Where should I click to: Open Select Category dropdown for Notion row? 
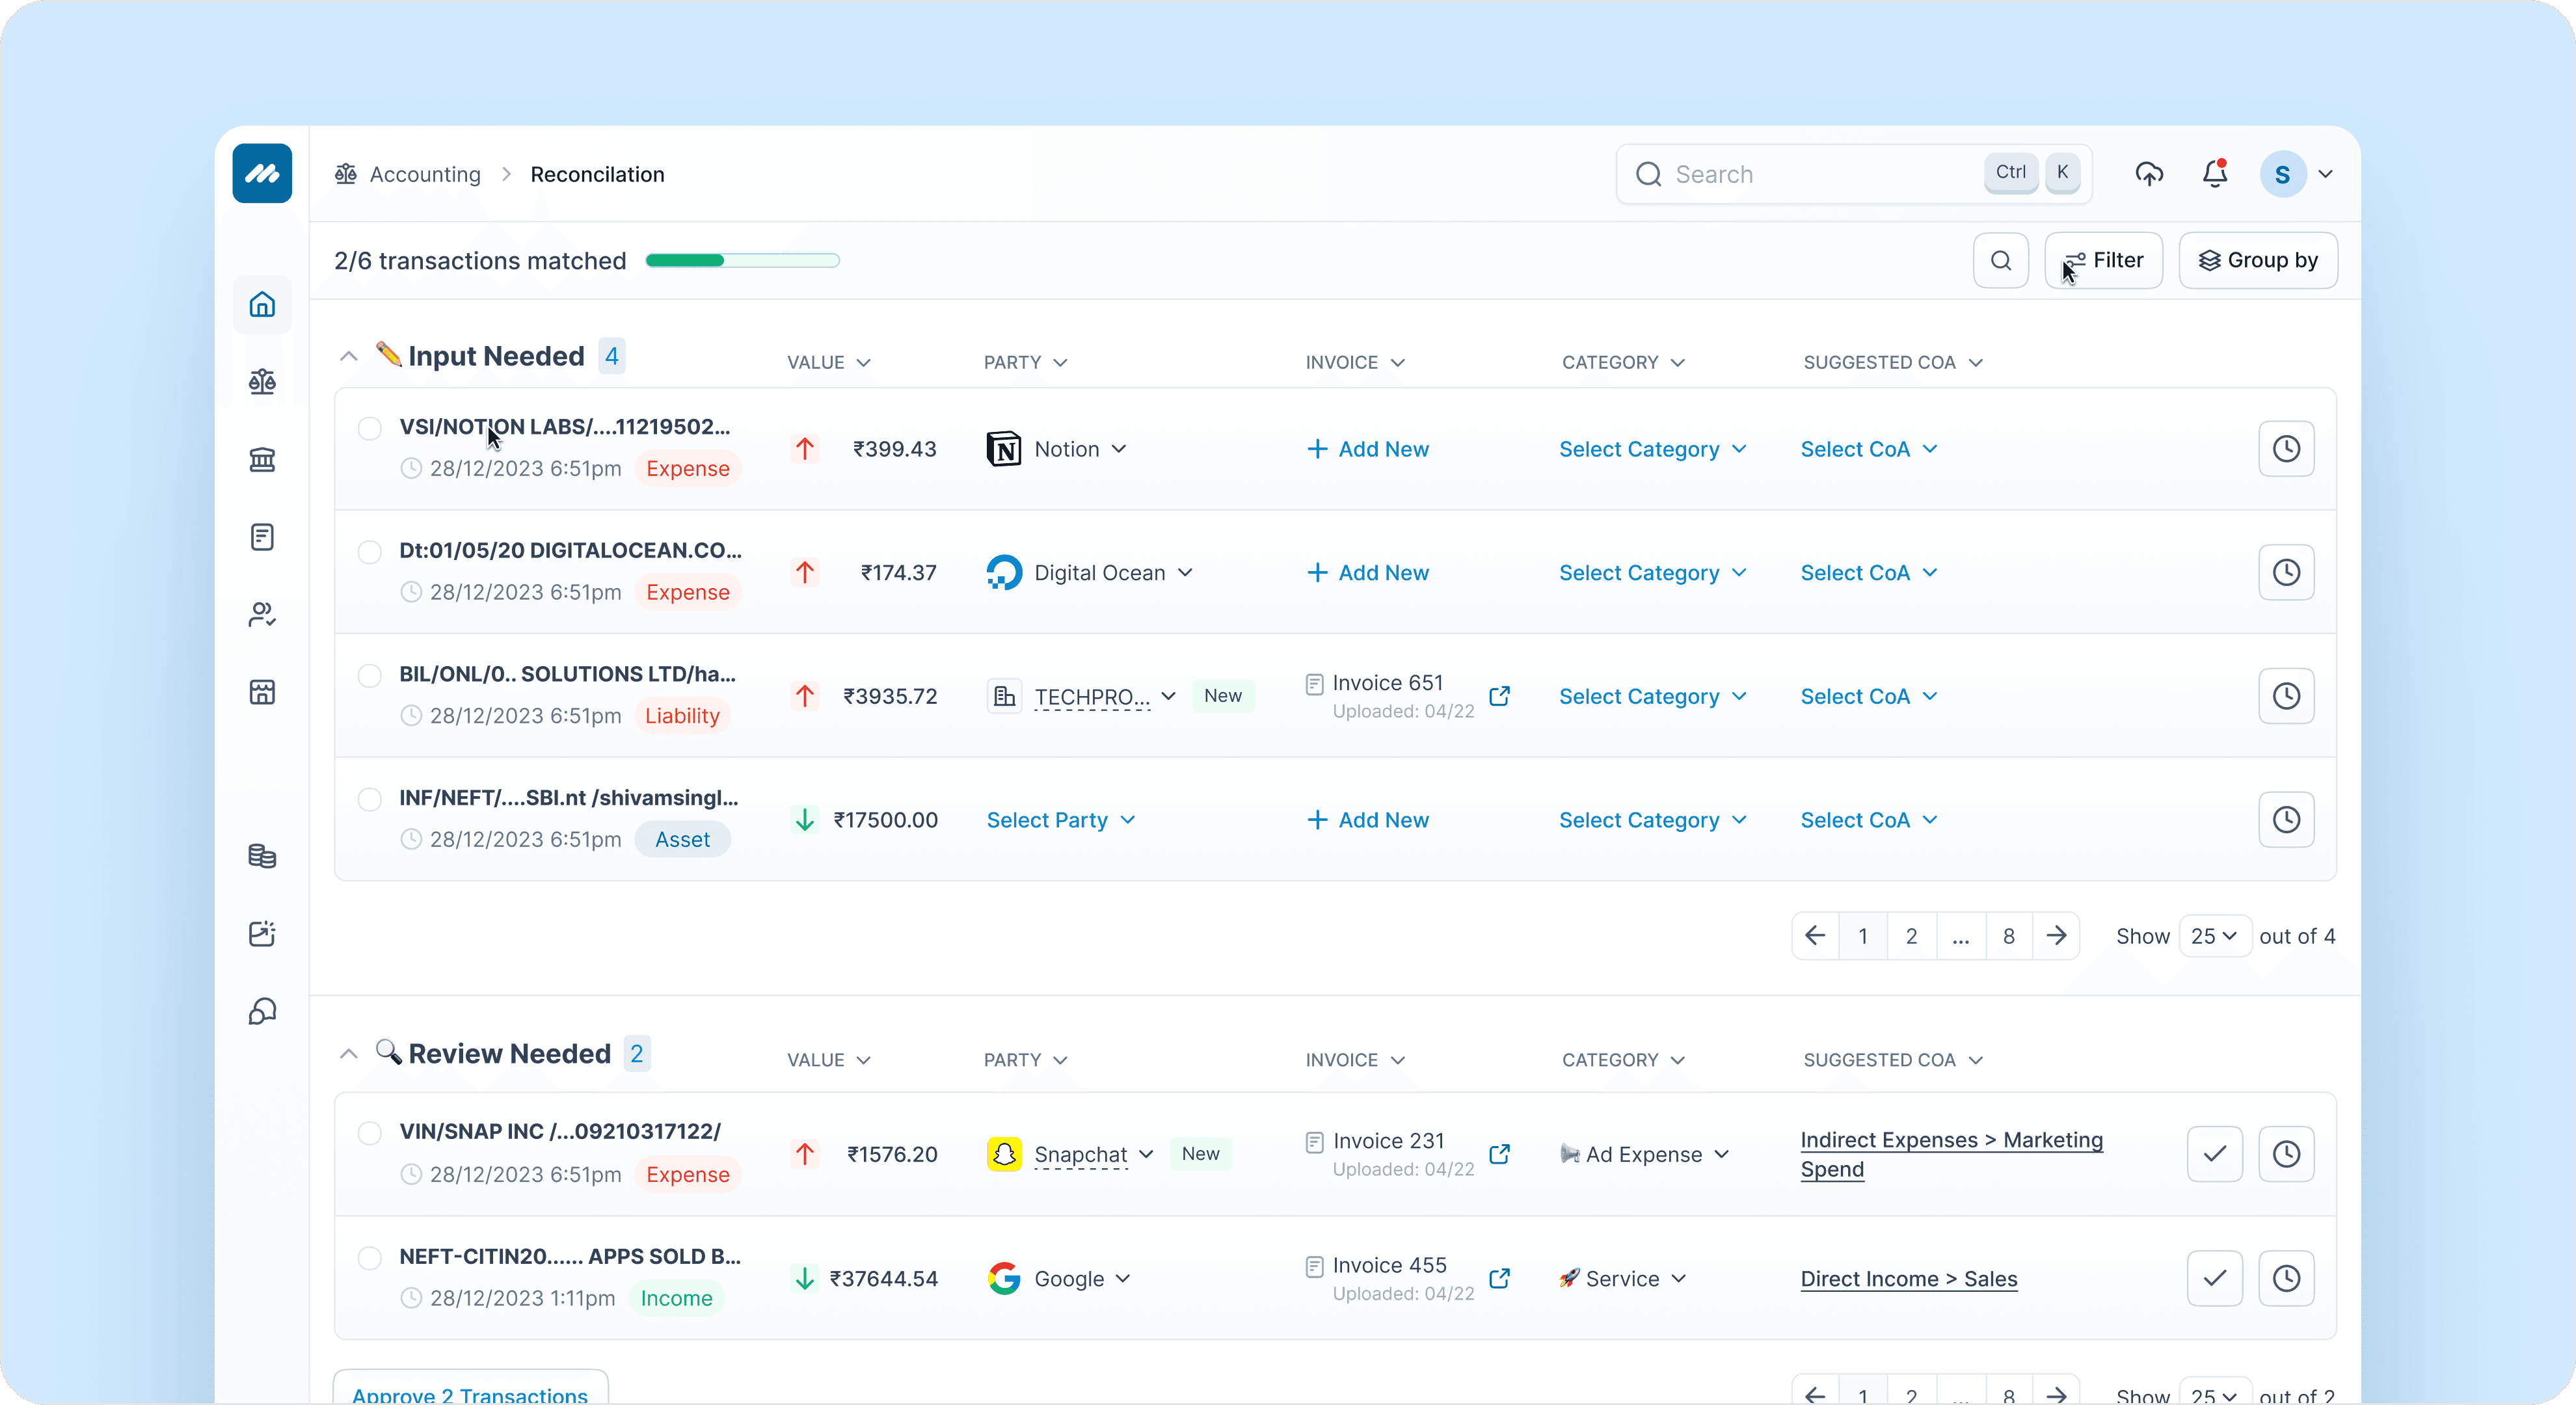(1652, 449)
